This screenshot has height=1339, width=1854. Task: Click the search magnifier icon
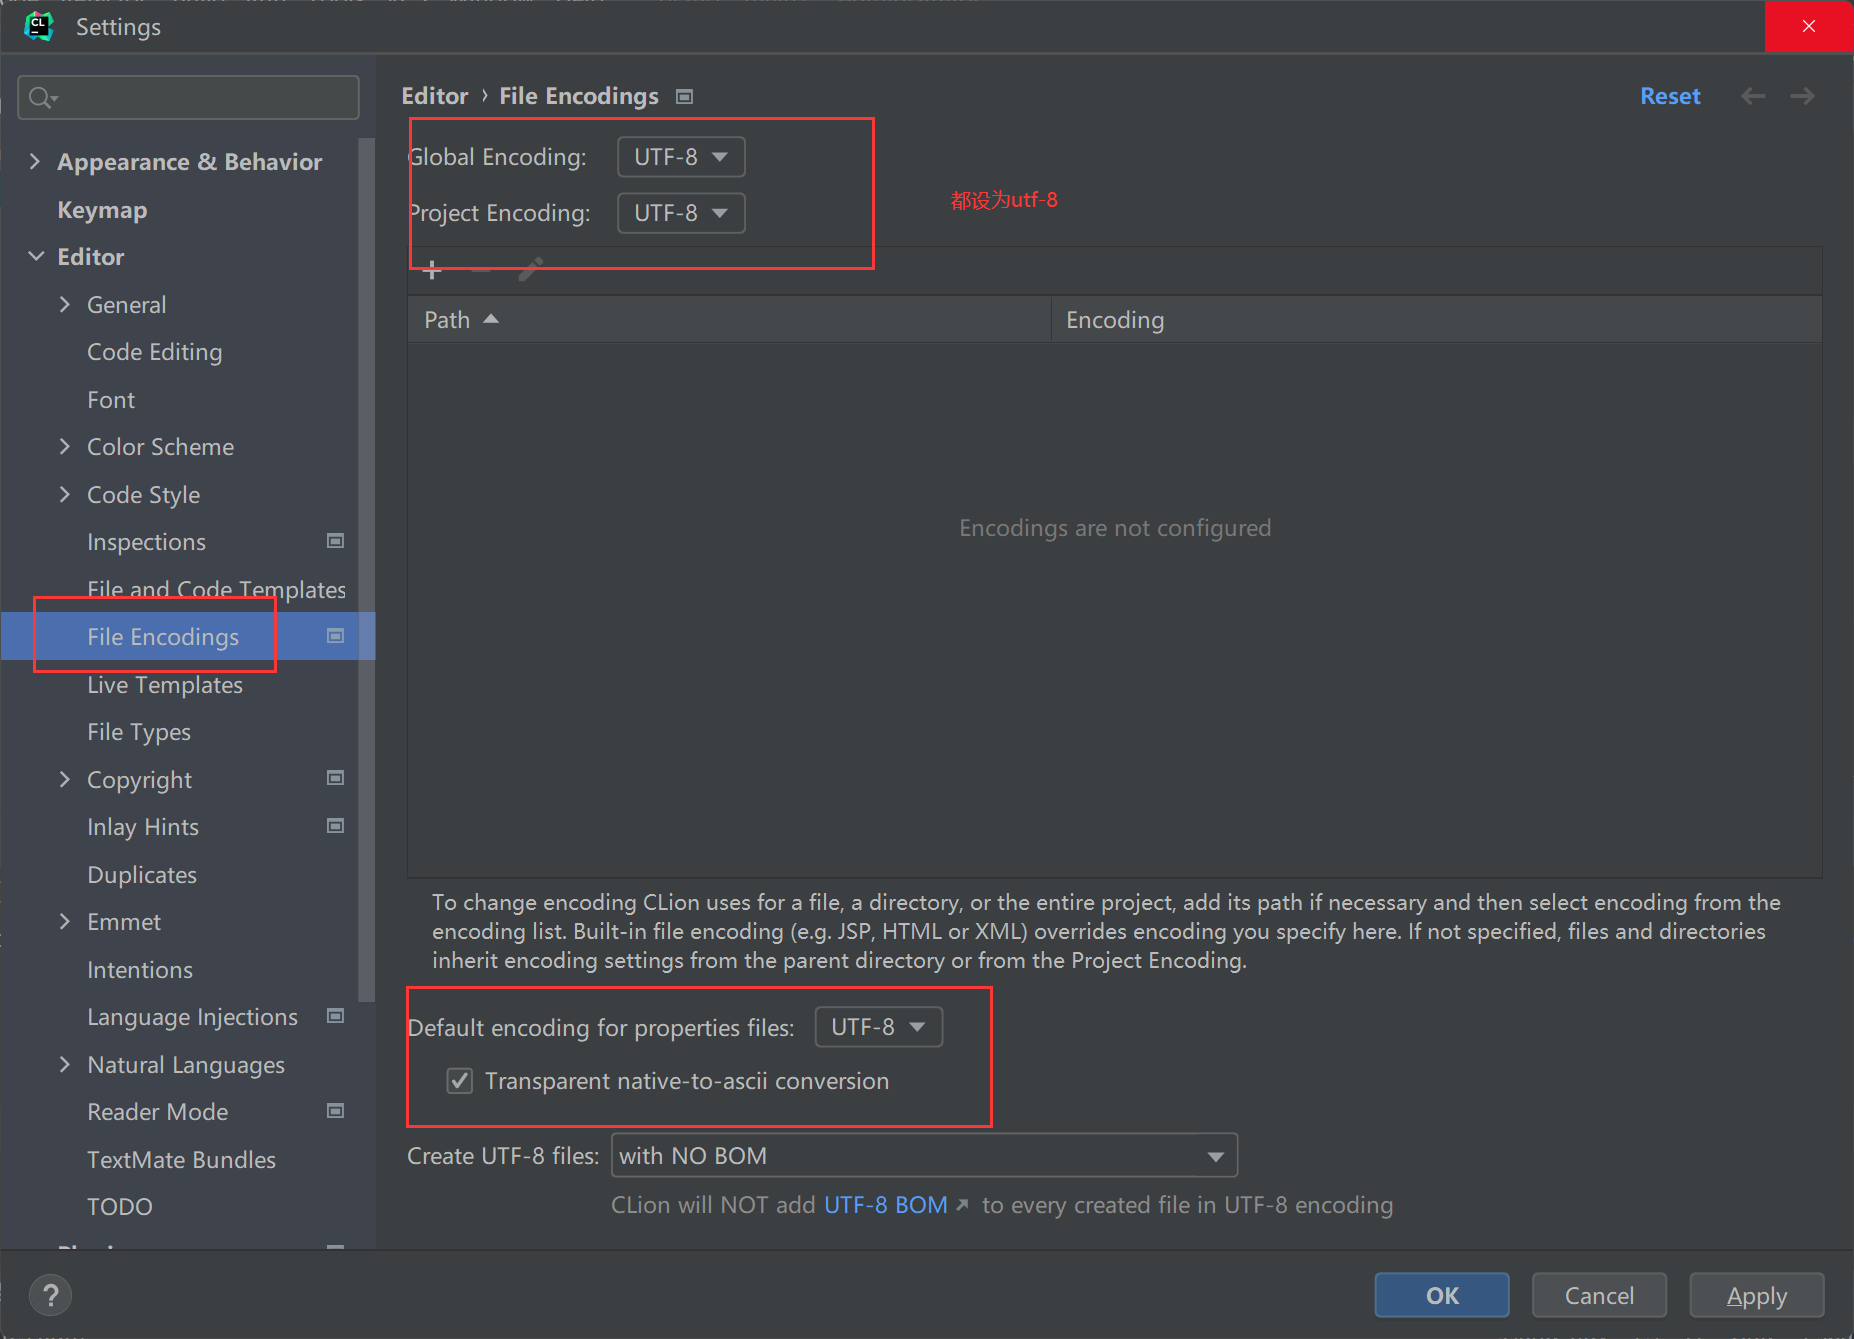coord(42,97)
